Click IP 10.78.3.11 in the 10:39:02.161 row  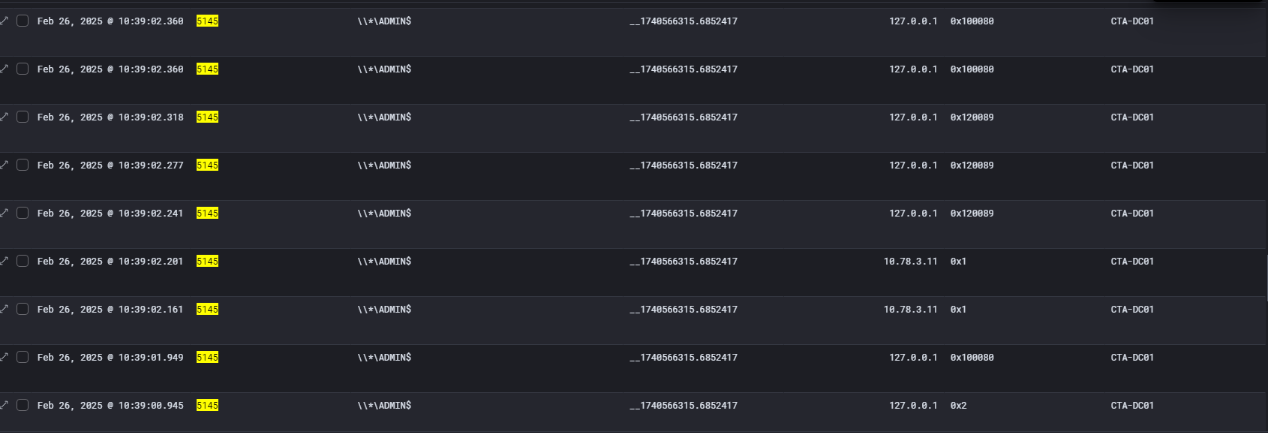pyautogui.click(x=910, y=309)
